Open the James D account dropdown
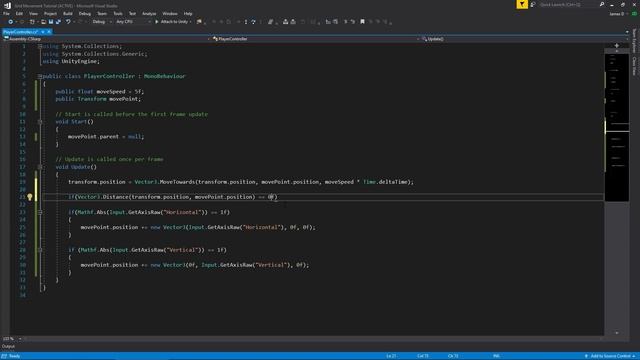 (x=618, y=14)
